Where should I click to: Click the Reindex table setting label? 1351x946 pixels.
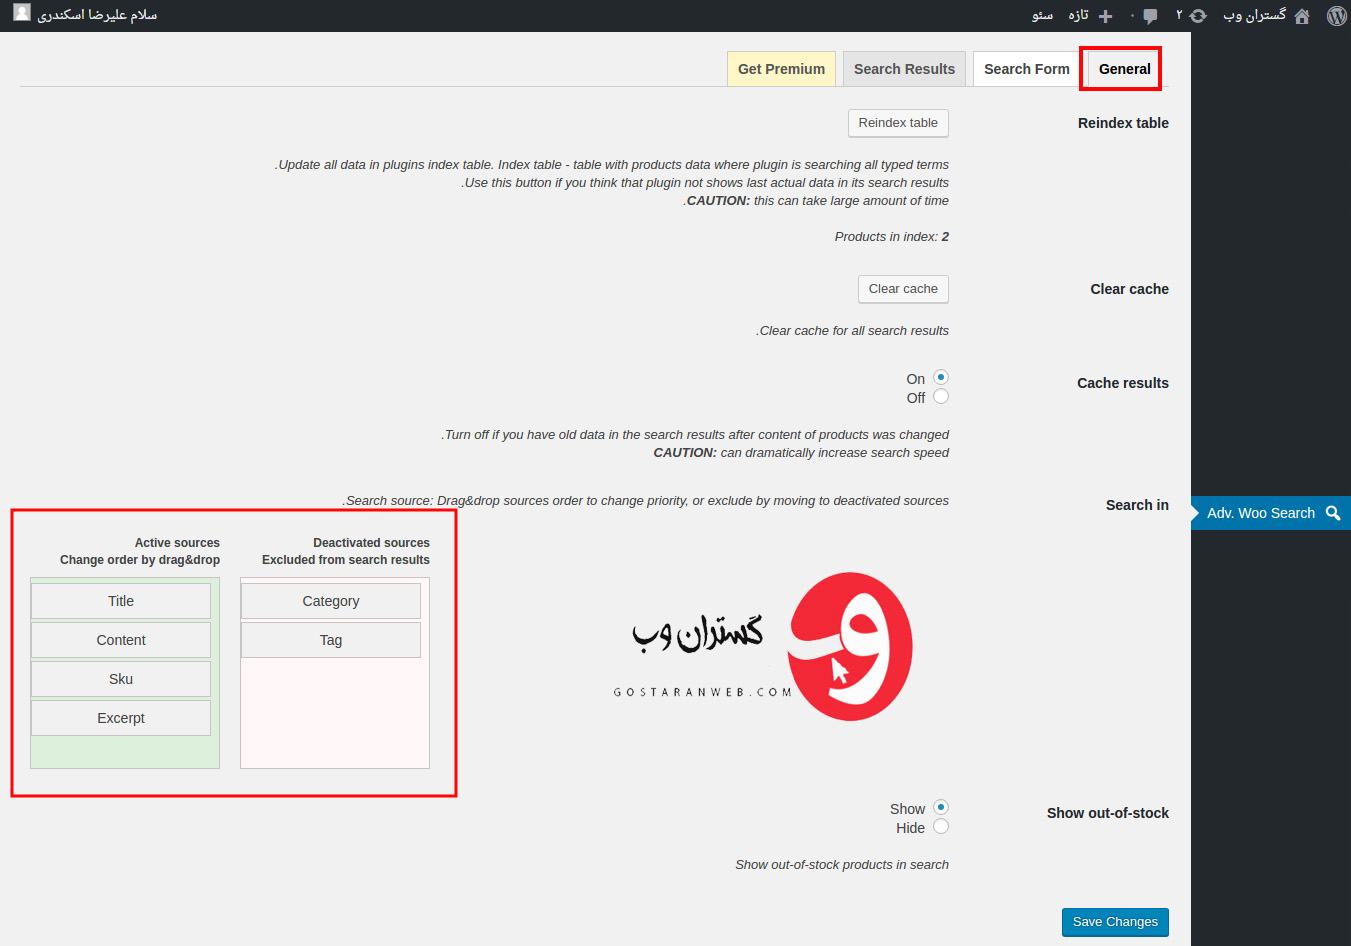(x=1123, y=123)
